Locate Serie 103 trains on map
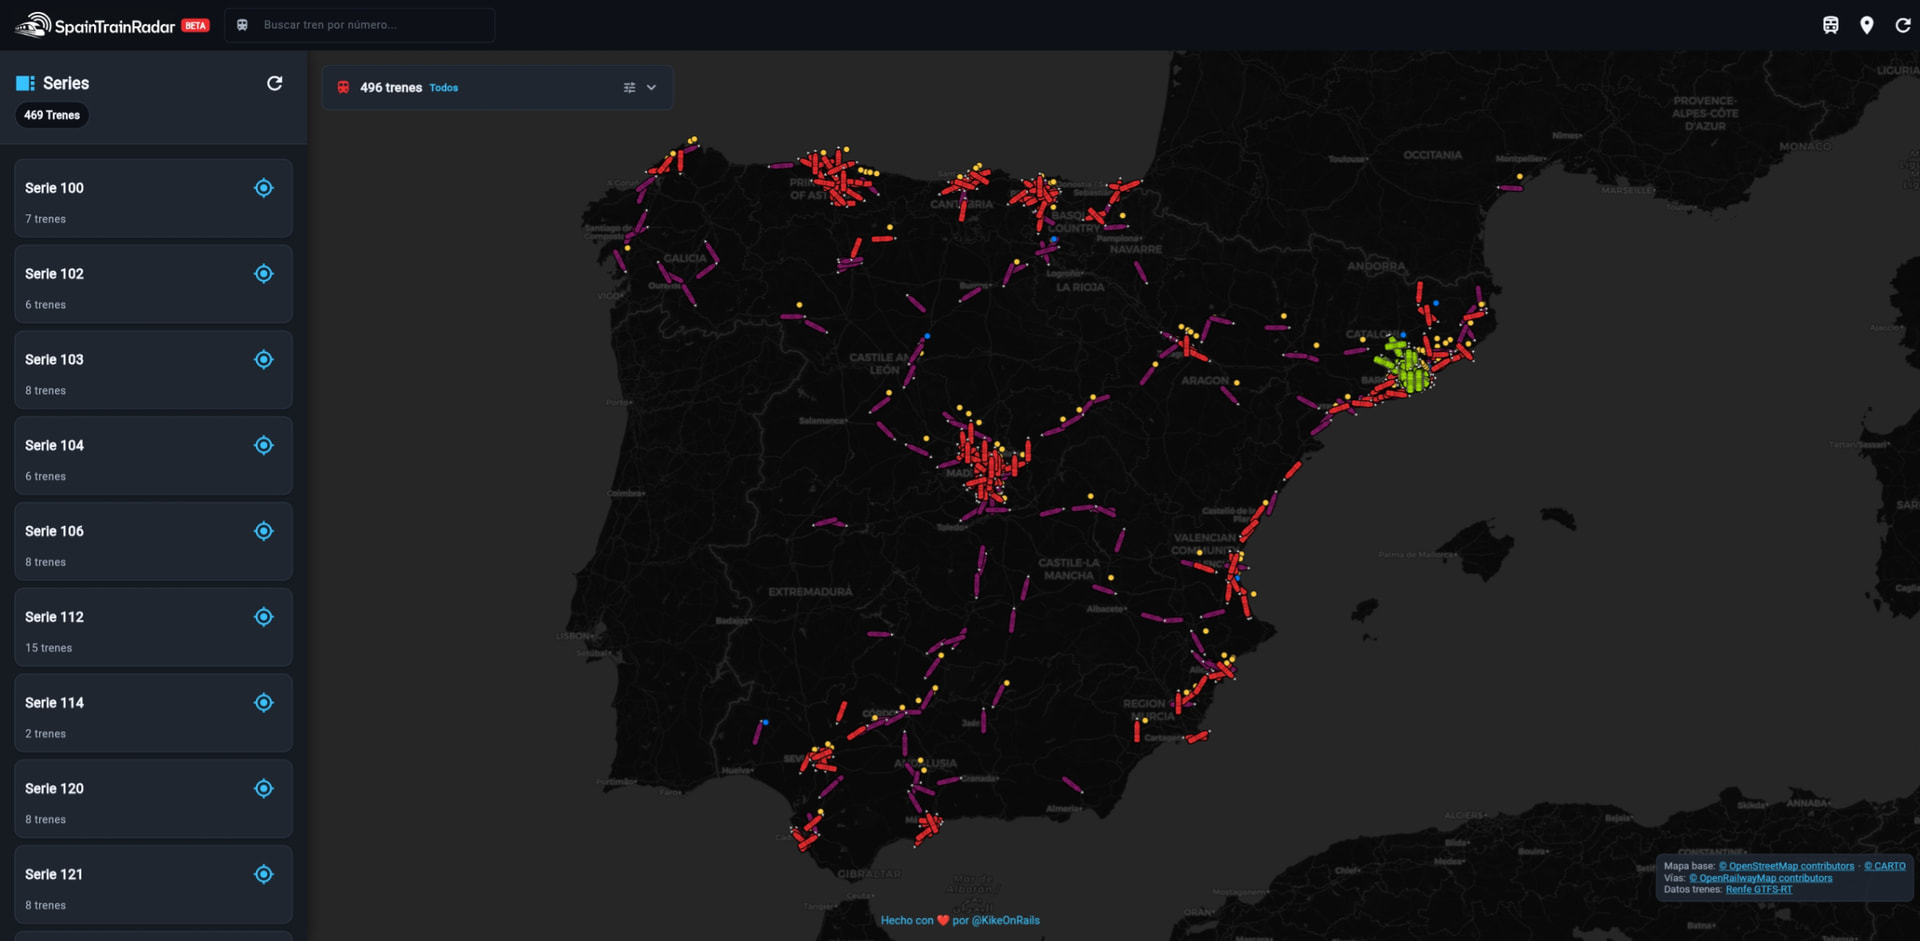 [x=264, y=360]
